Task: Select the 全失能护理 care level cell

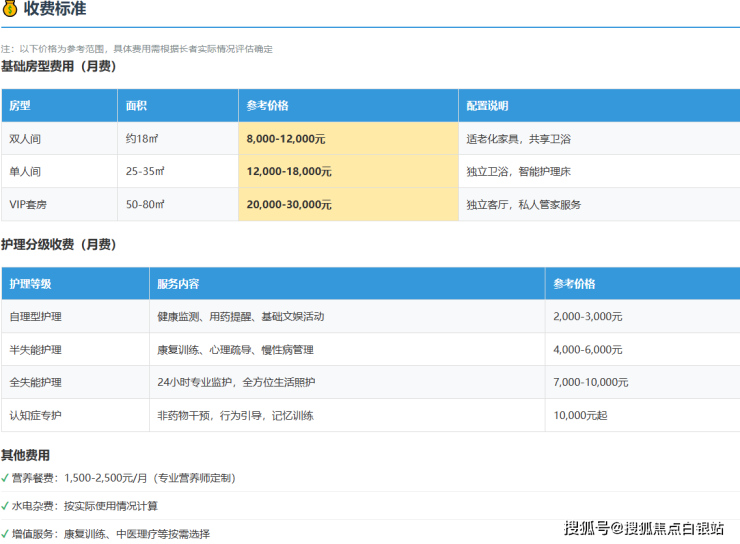Action: [35, 382]
